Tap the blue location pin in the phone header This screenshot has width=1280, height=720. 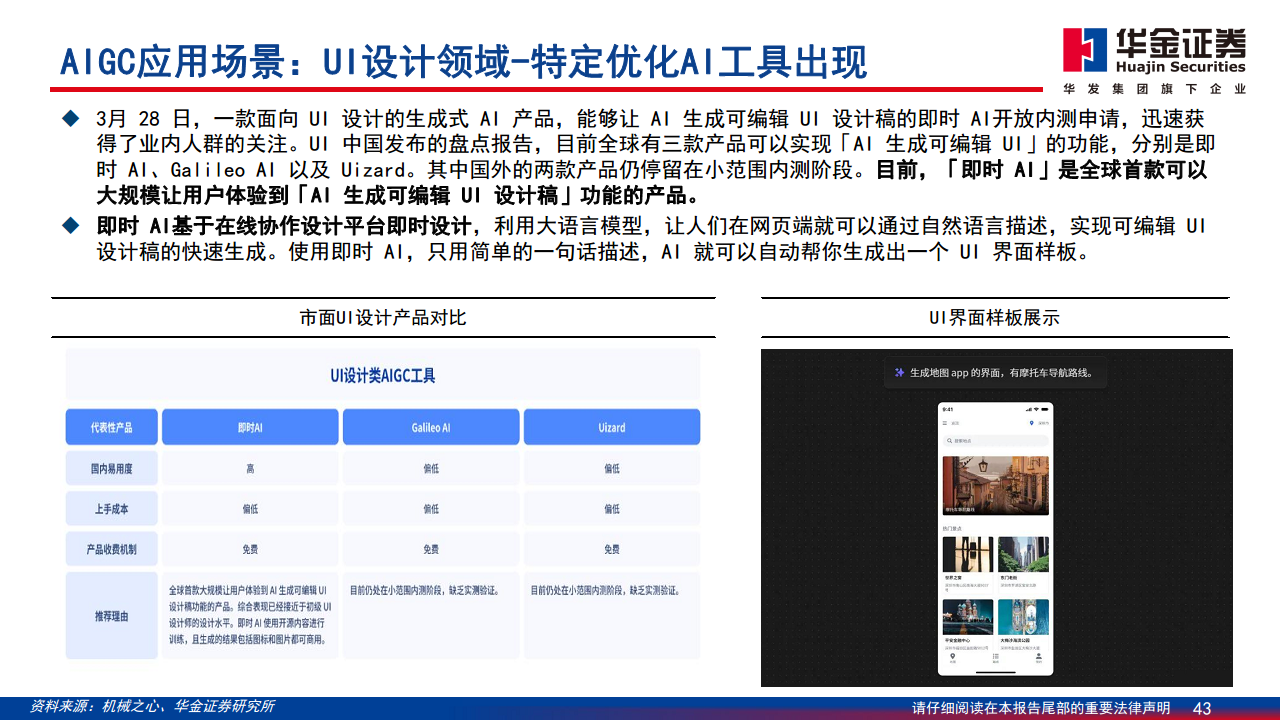tap(1031, 423)
